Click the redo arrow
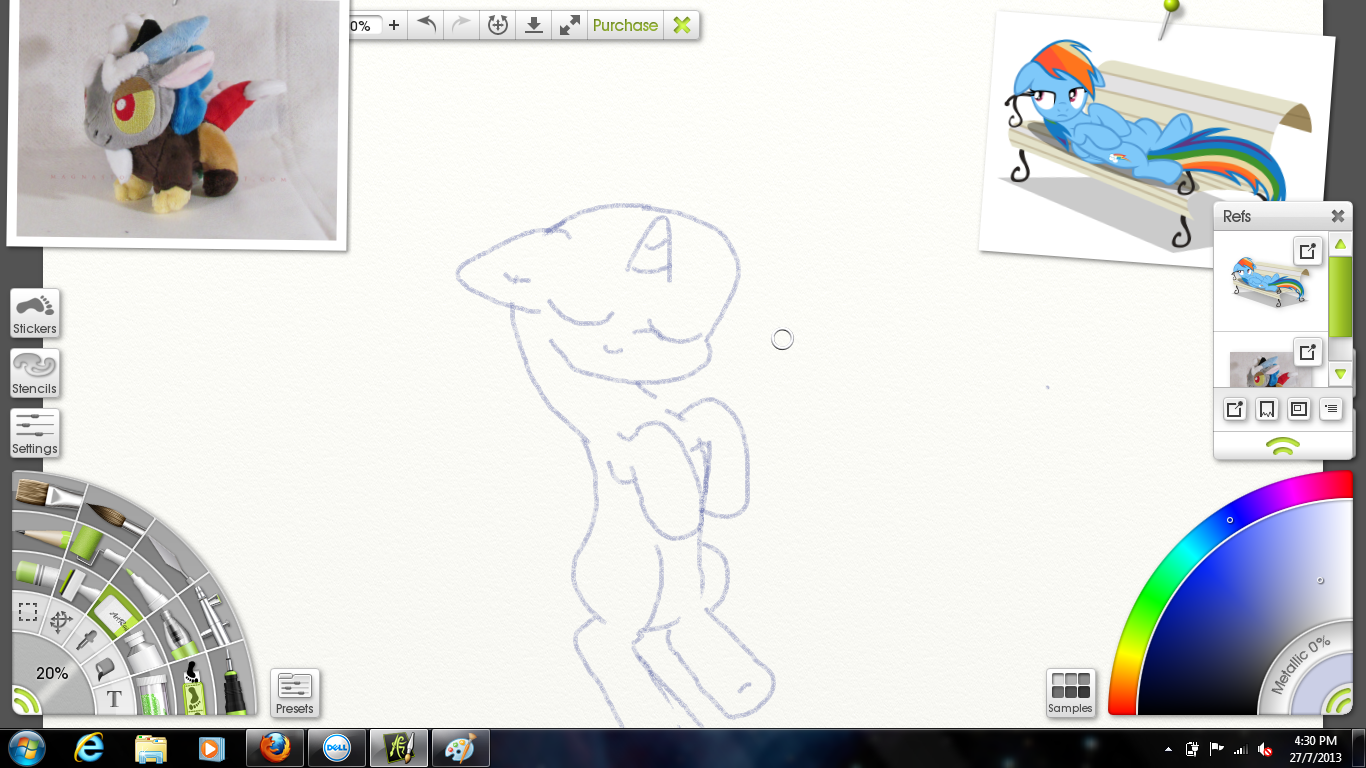Screen dimensions: 1366x768 [461, 25]
